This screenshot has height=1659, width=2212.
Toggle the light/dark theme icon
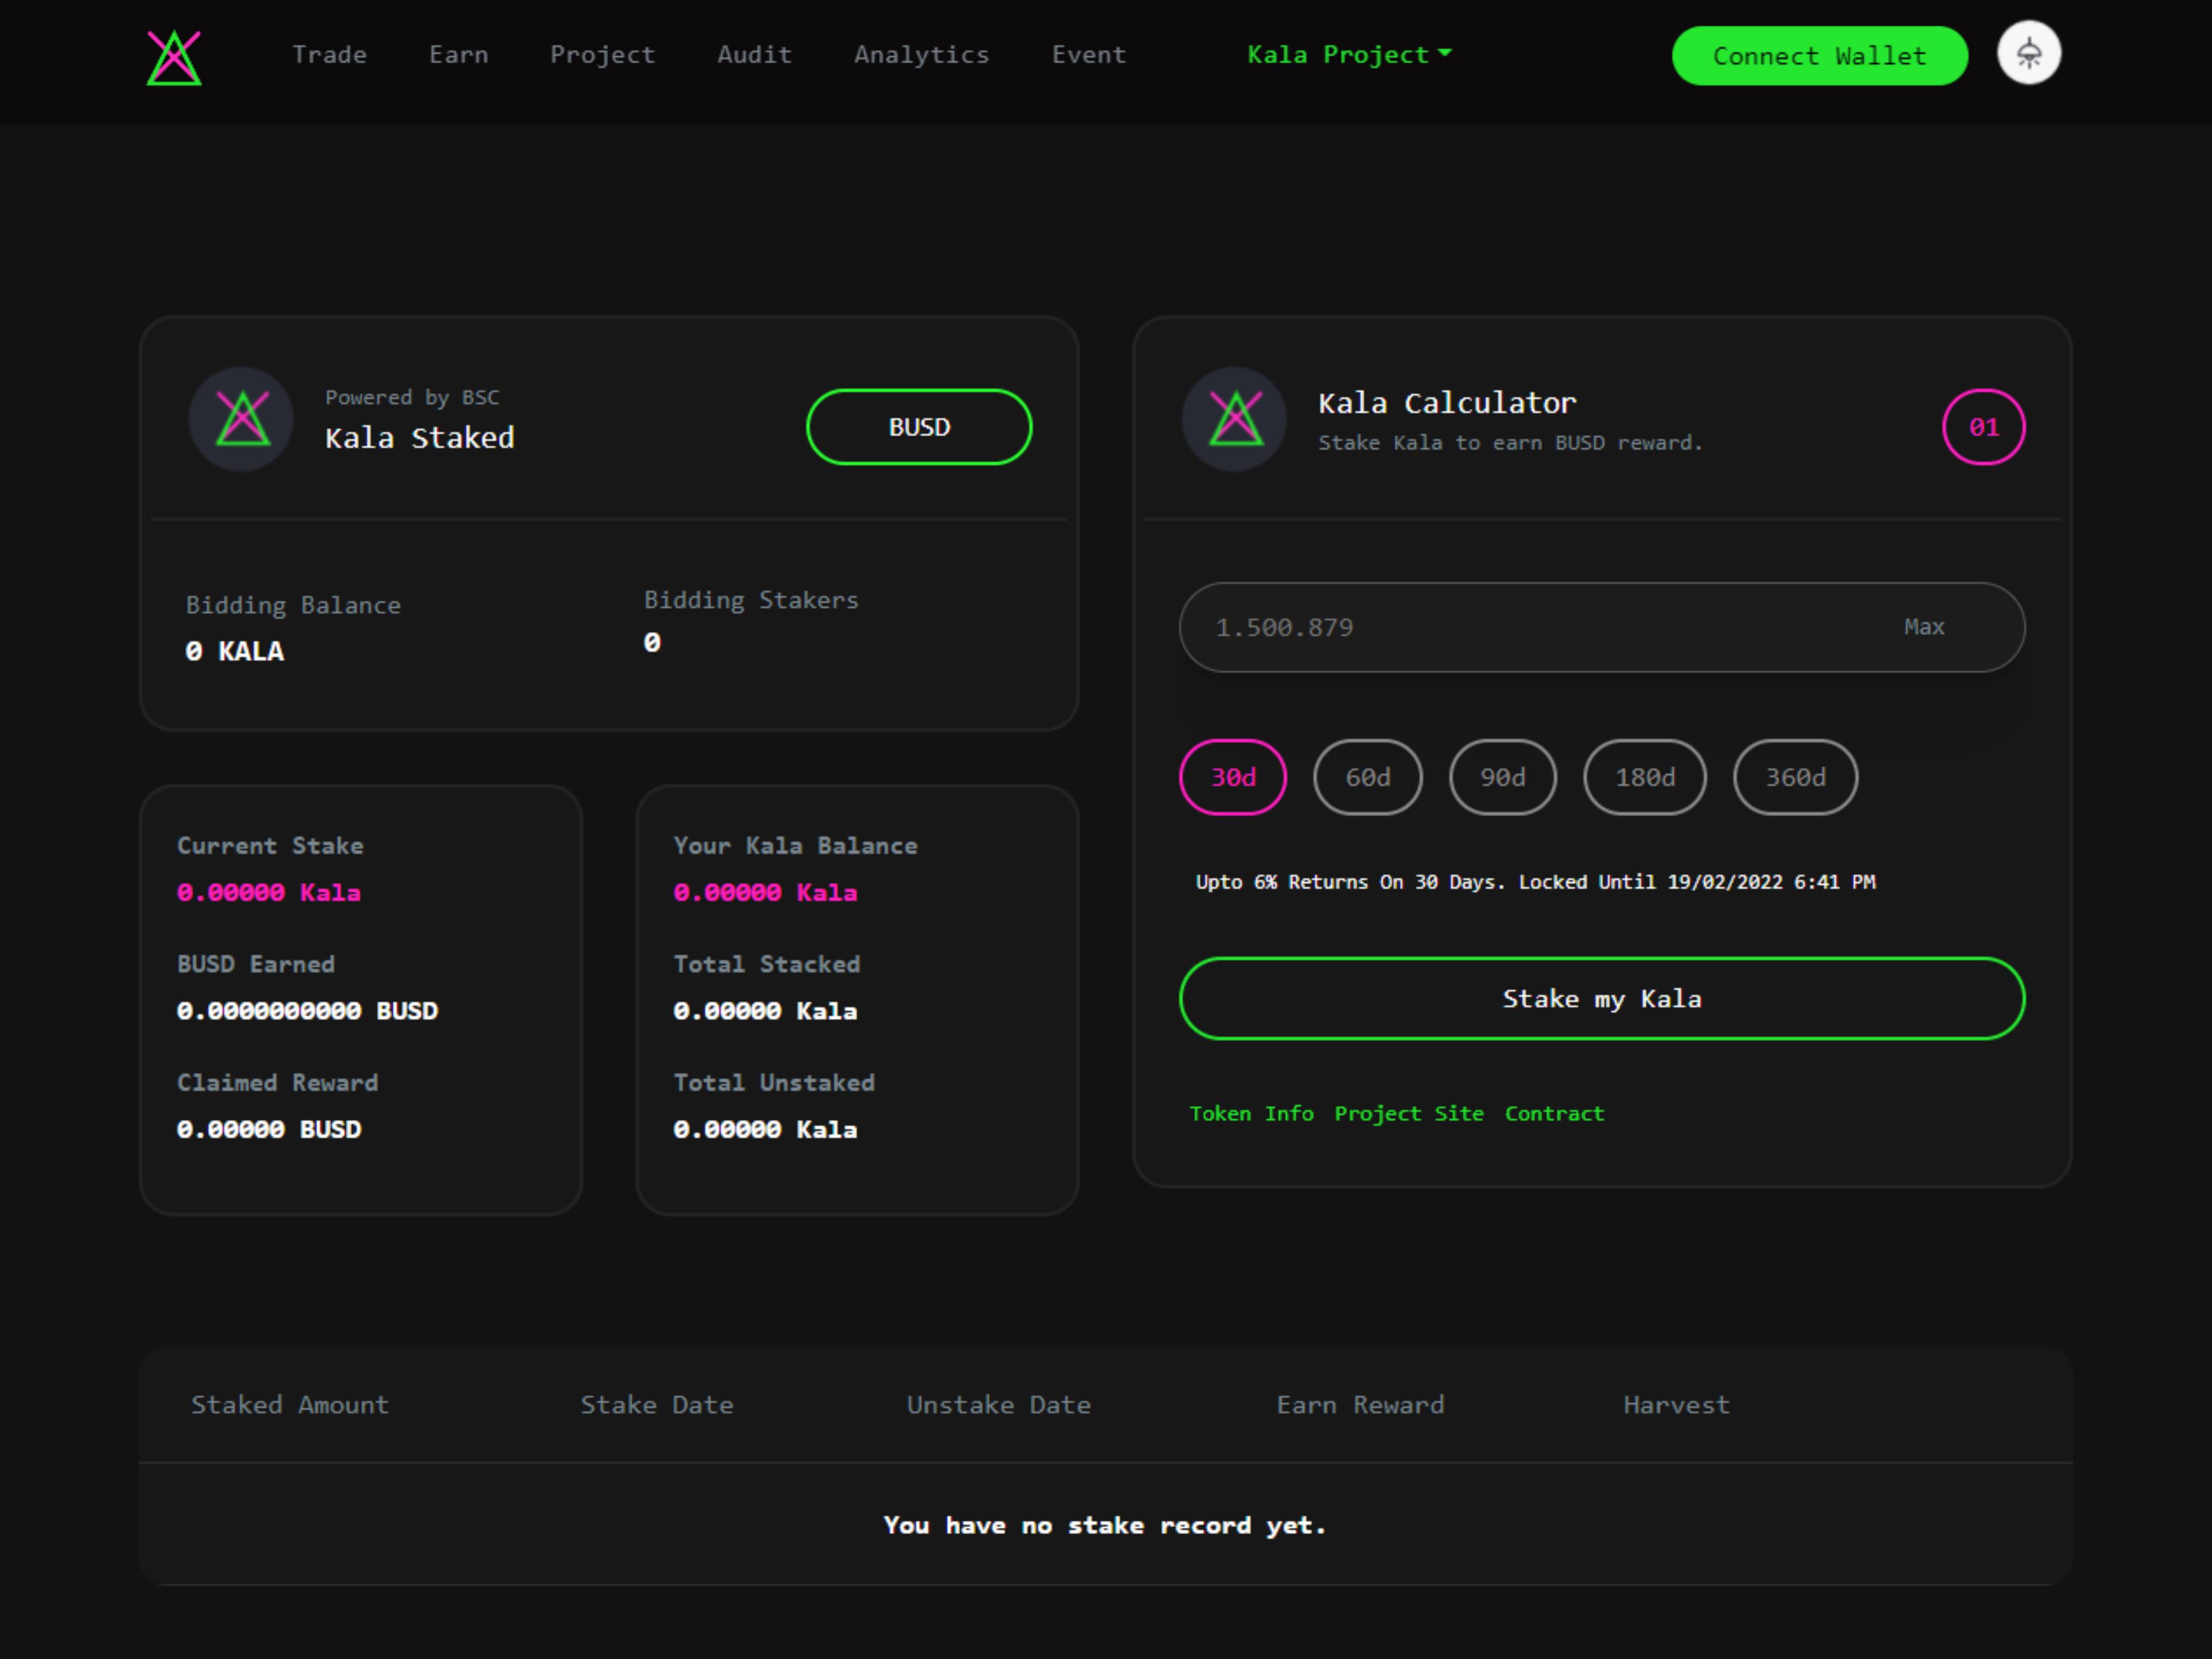tap(2028, 53)
